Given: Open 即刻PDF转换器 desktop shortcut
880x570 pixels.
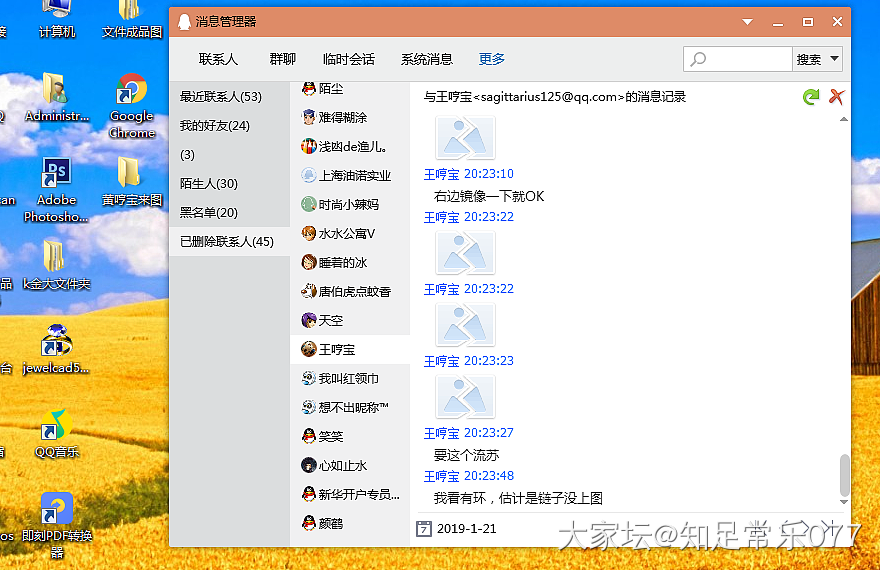Looking at the screenshot, I should click(x=56, y=526).
